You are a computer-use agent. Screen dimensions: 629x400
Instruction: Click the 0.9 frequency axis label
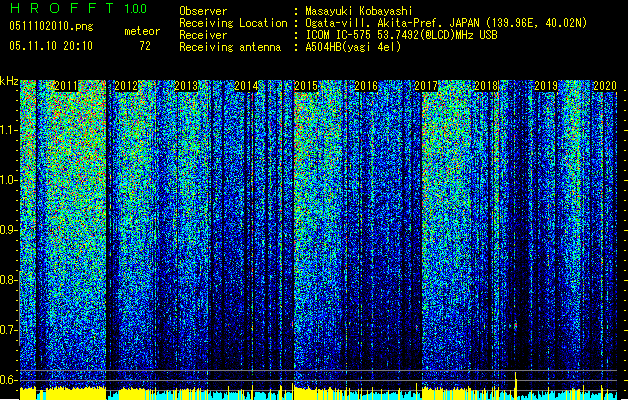pyautogui.click(x=8, y=230)
